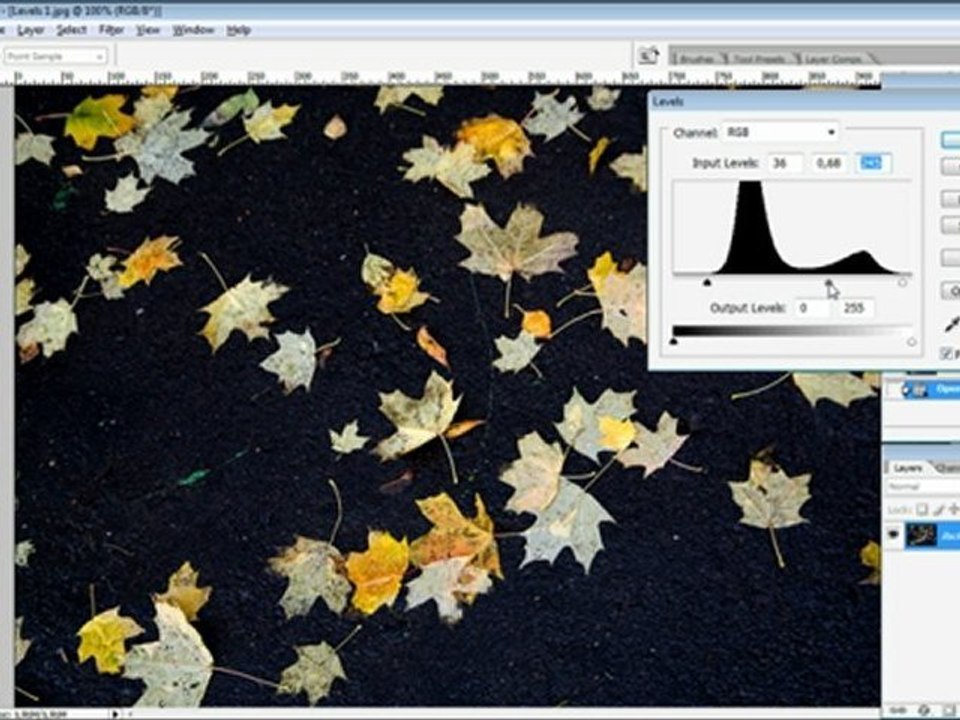Toggle the Preview checkbox in Levels
Image resolution: width=960 pixels, height=720 pixels.
(x=947, y=353)
